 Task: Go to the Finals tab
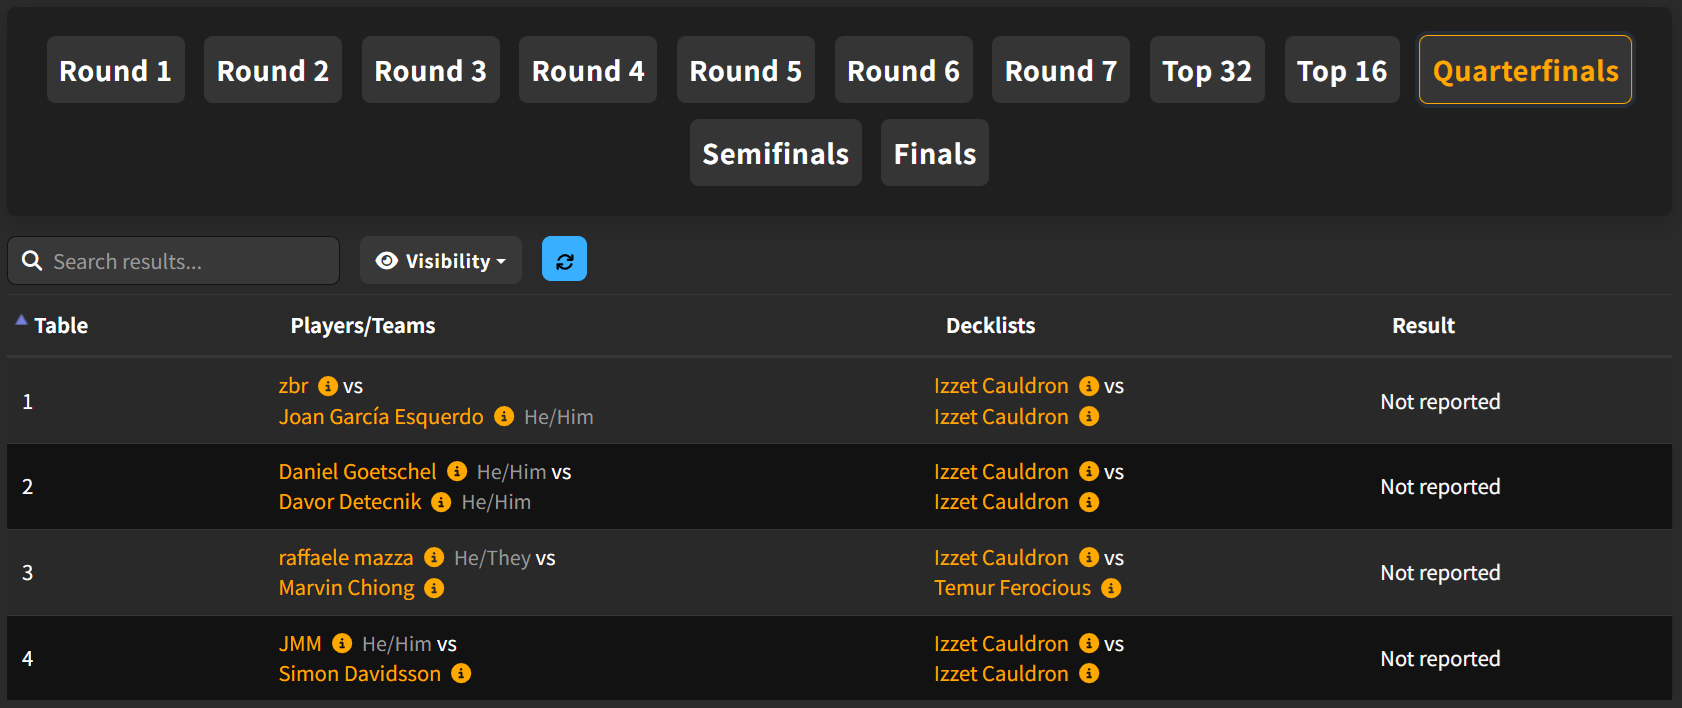coord(934,153)
